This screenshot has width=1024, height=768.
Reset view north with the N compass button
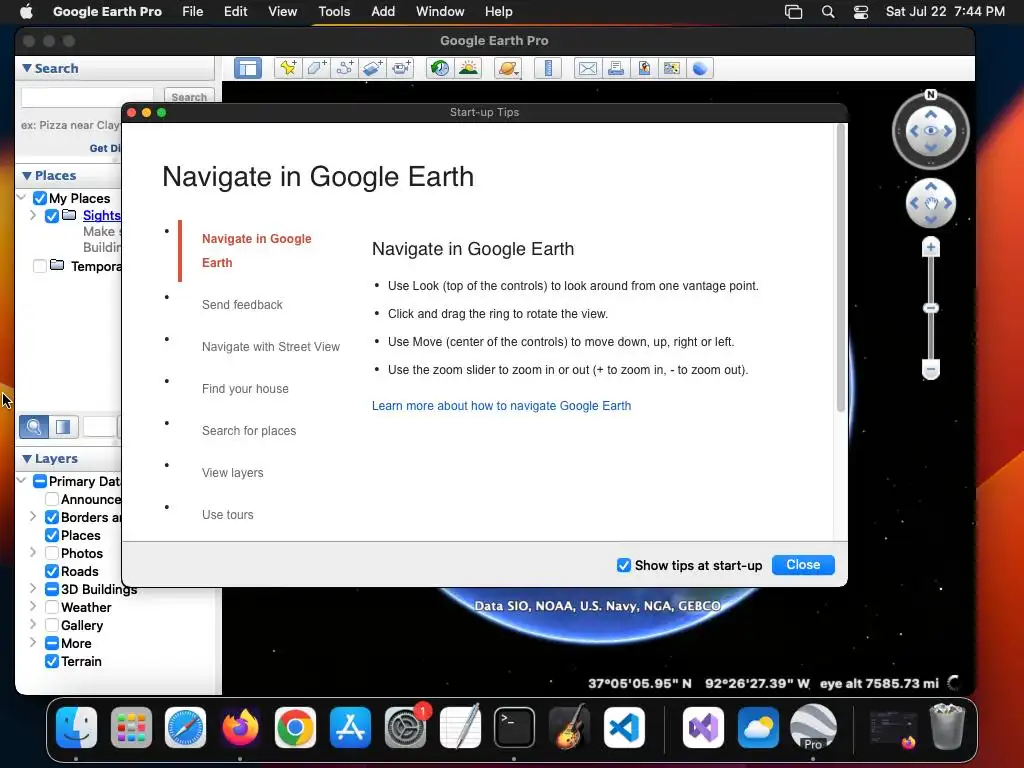point(931,95)
